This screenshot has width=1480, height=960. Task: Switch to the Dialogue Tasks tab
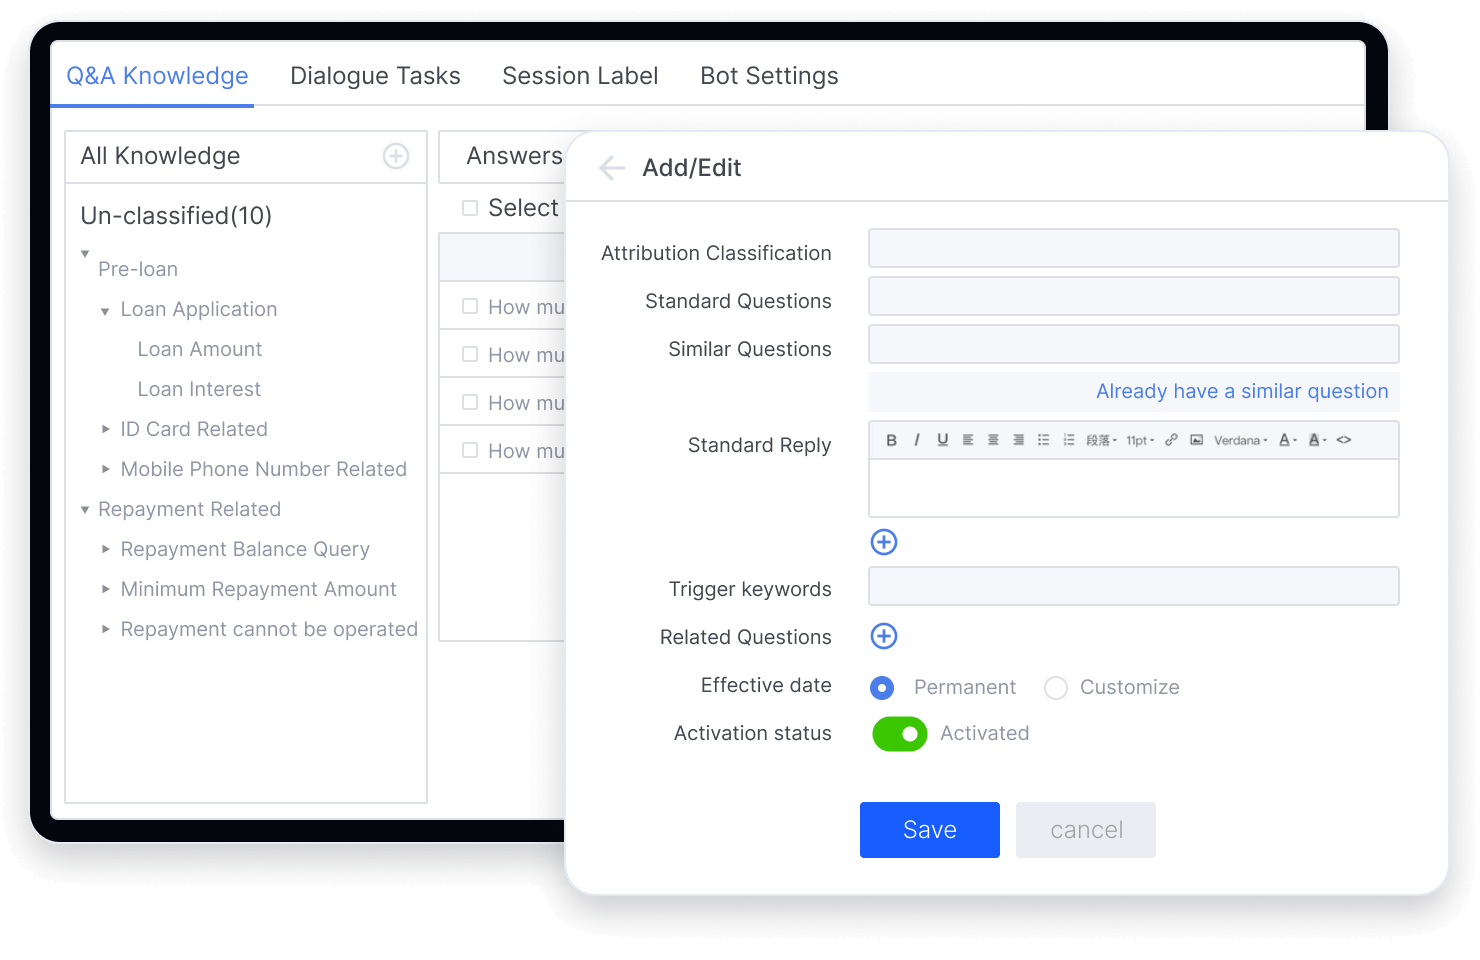click(375, 76)
